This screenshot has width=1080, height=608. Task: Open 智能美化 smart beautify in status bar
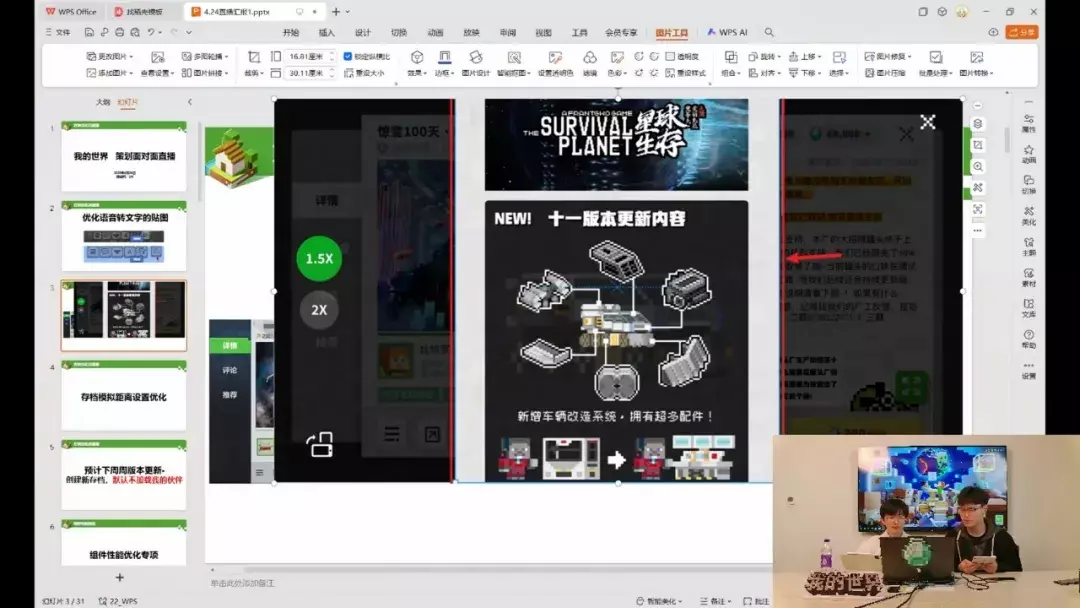[x=658, y=601]
